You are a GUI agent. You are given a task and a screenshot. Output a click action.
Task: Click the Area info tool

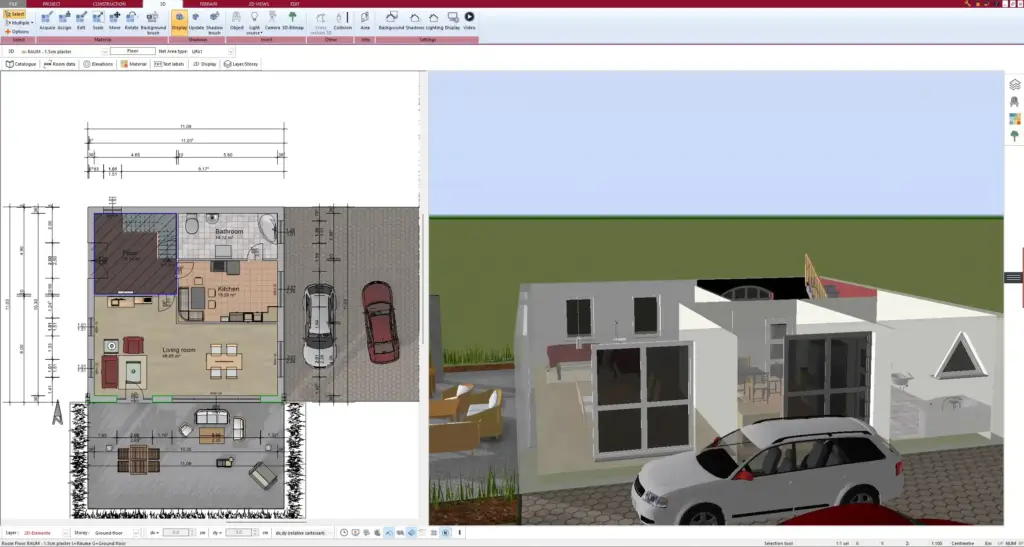click(365, 20)
